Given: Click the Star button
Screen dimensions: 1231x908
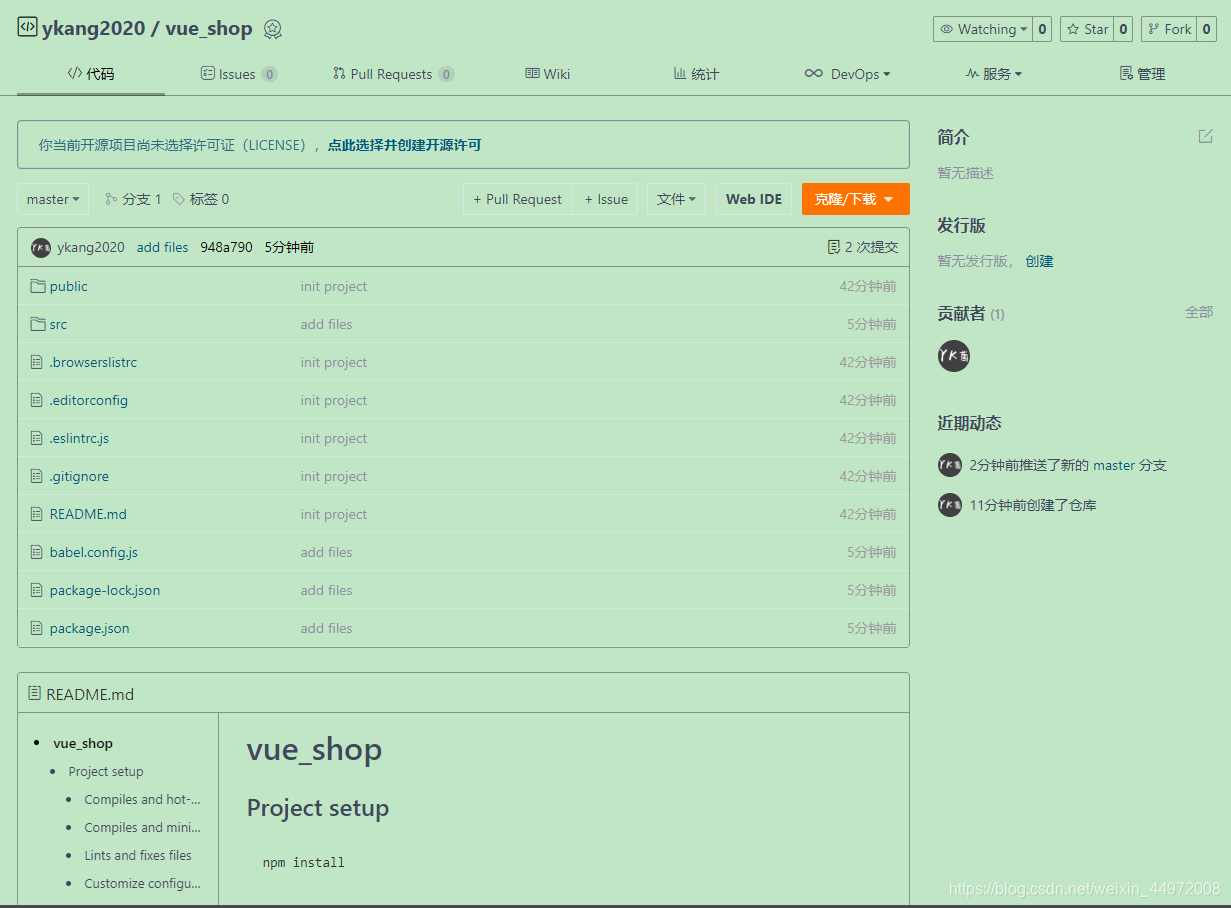Looking at the screenshot, I should (x=1087, y=29).
